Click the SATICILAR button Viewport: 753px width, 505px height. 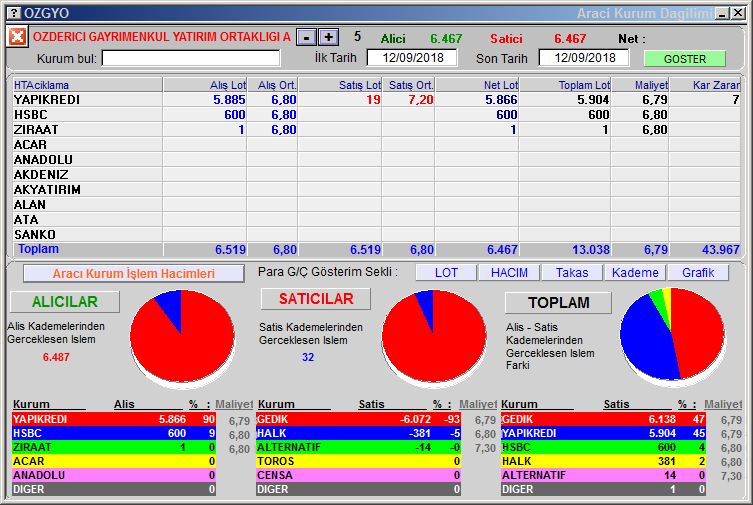[316, 299]
